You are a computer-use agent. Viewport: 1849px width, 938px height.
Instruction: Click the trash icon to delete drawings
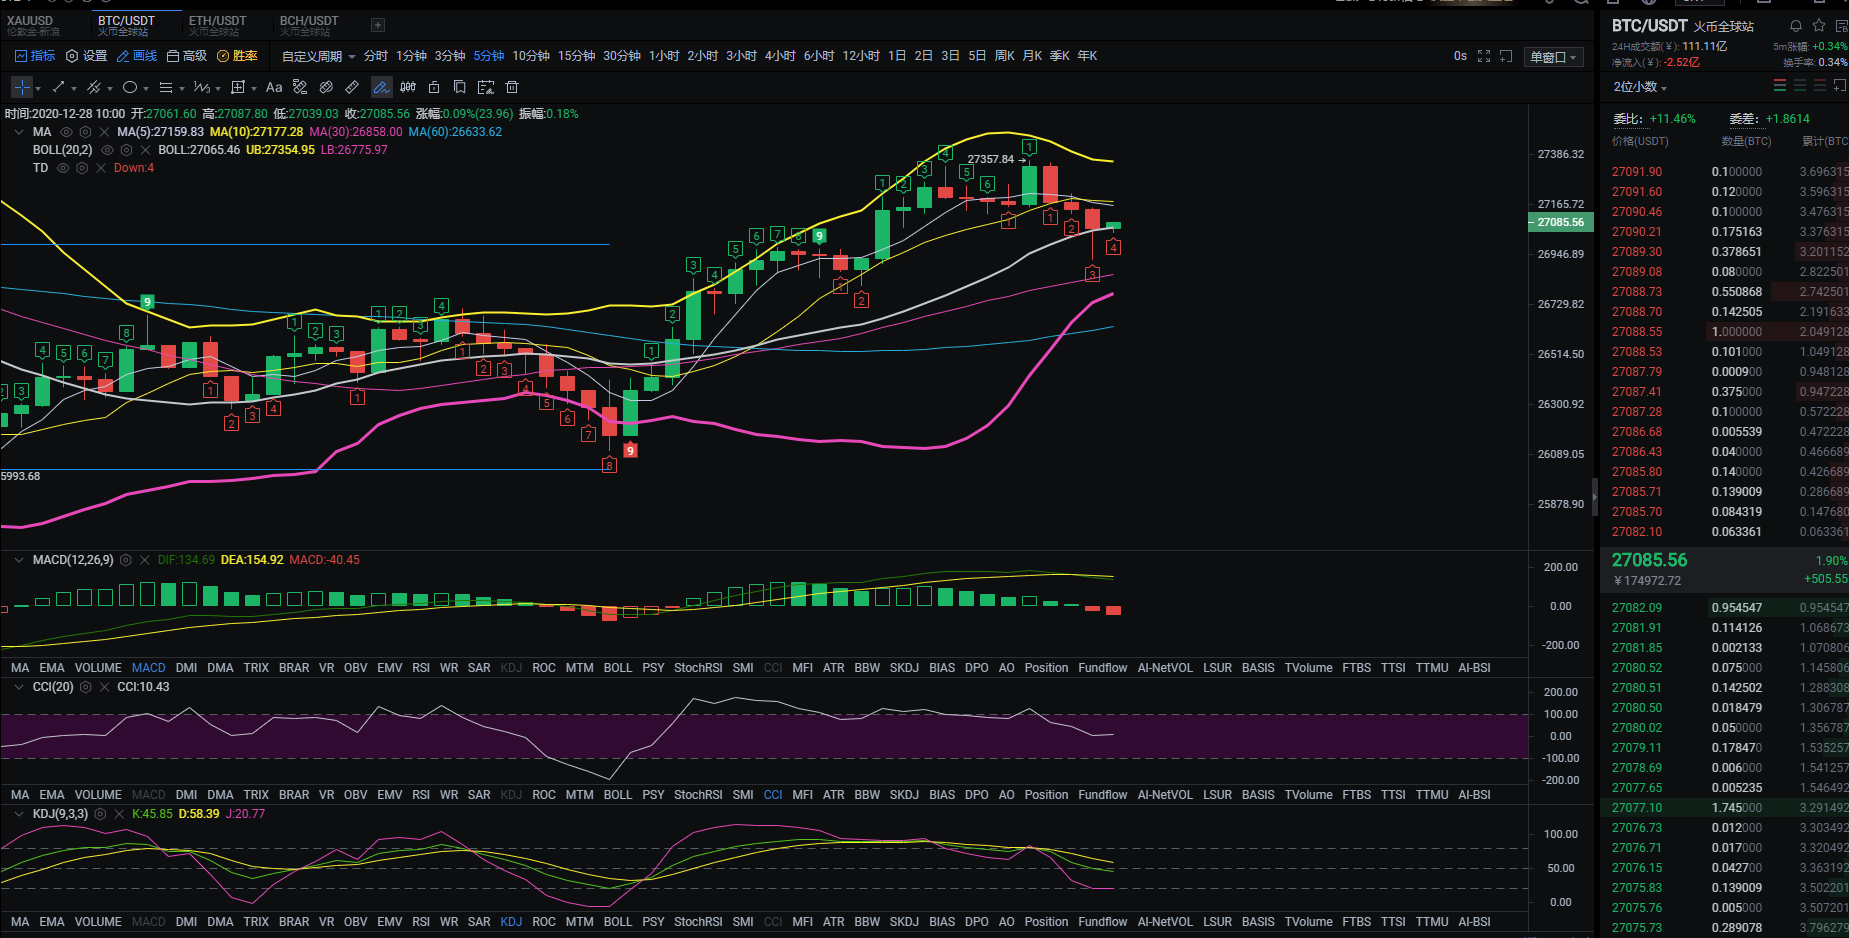click(512, 88)
